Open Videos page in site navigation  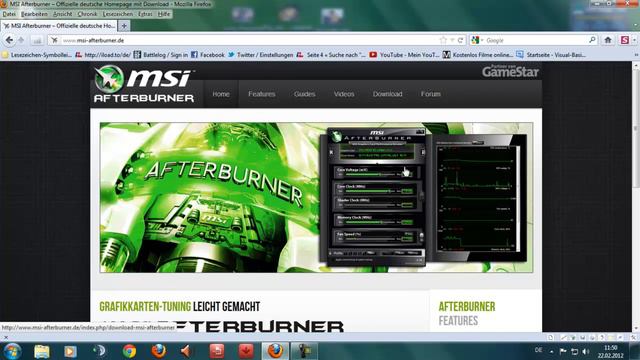pos(344,94)
